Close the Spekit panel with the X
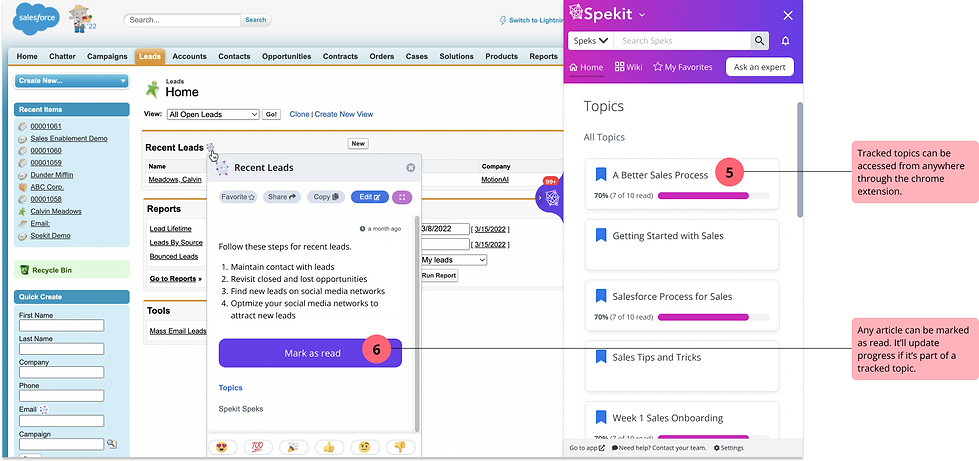 (788, 15)
